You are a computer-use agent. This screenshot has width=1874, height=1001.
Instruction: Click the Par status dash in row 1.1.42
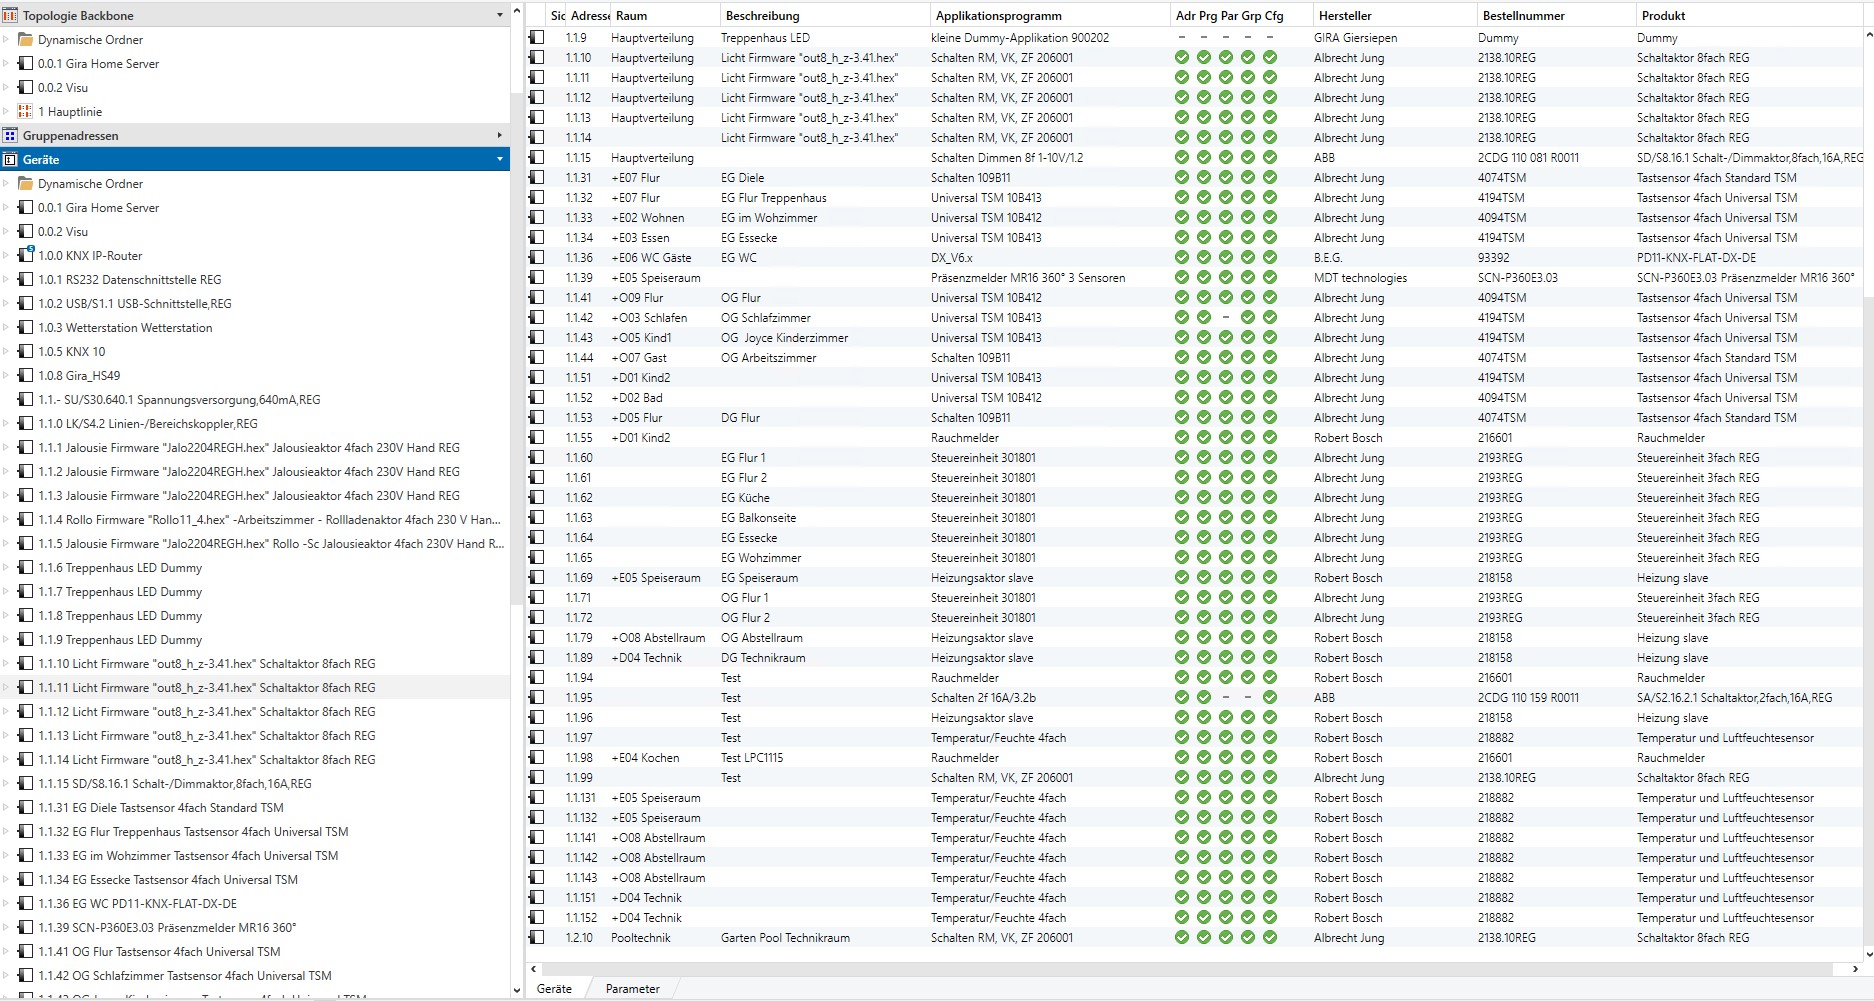1226,318
